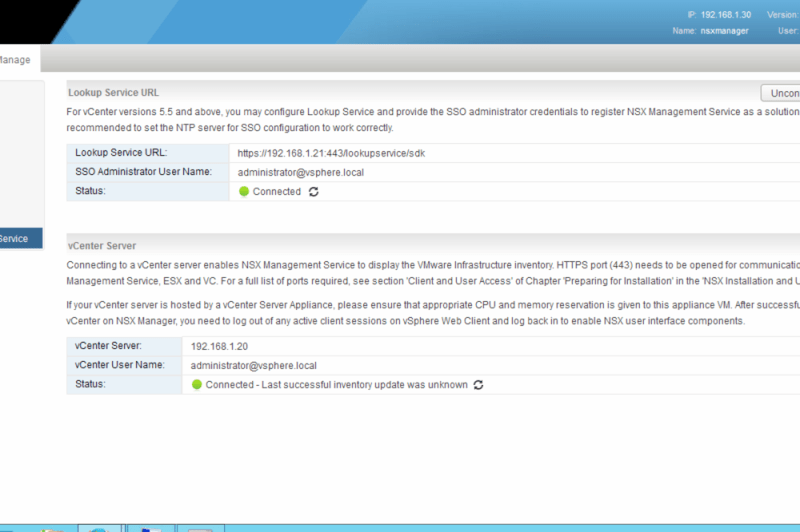The height and width of the screenshot is (532, 800).
Task: Refresh the Lookup Service connection status
Action: point(314,191)
